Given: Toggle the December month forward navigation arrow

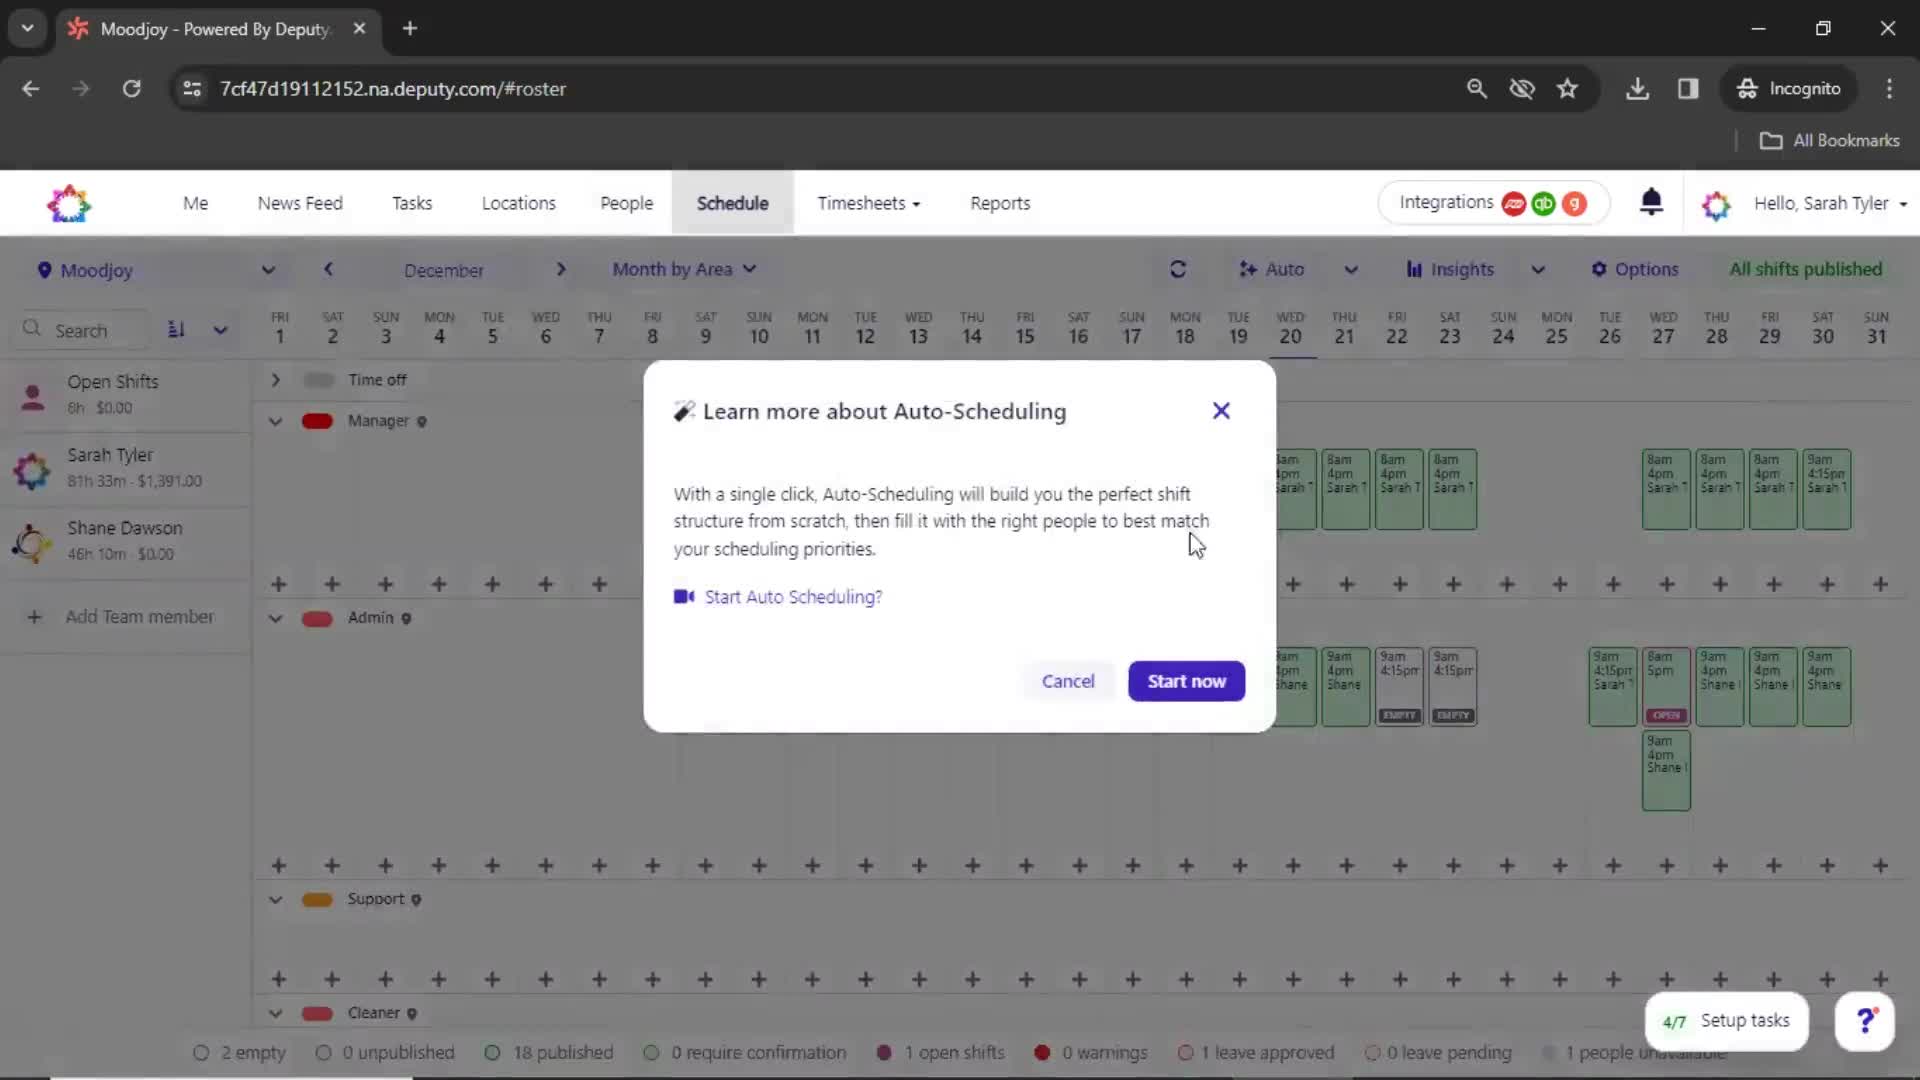Looking at the screenshot, I should pyautogui.click(x=560, y=269).
